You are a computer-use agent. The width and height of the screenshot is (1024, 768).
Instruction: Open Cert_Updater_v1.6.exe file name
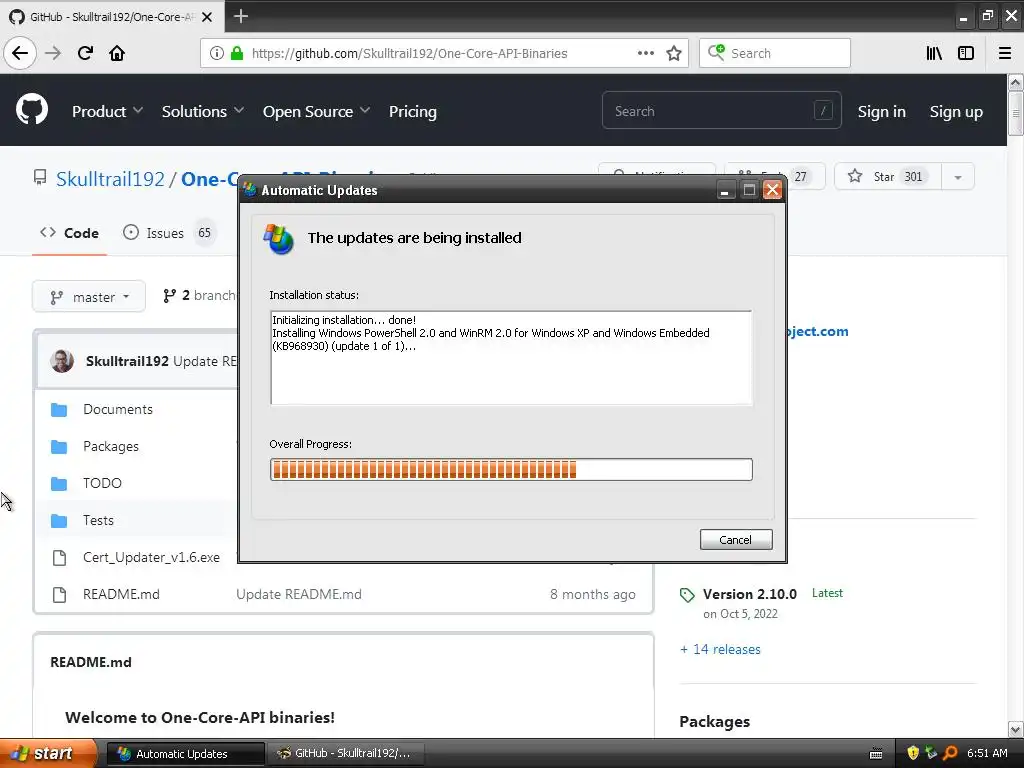(x=151, y=558)
